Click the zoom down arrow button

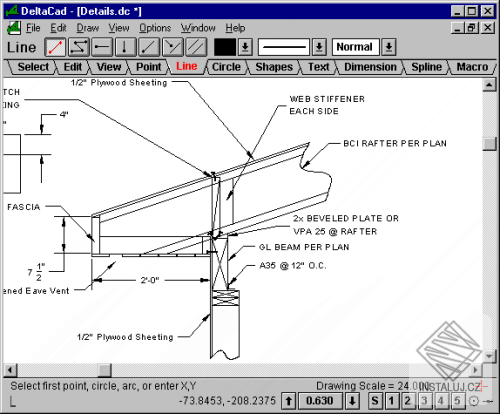(352, 401)
